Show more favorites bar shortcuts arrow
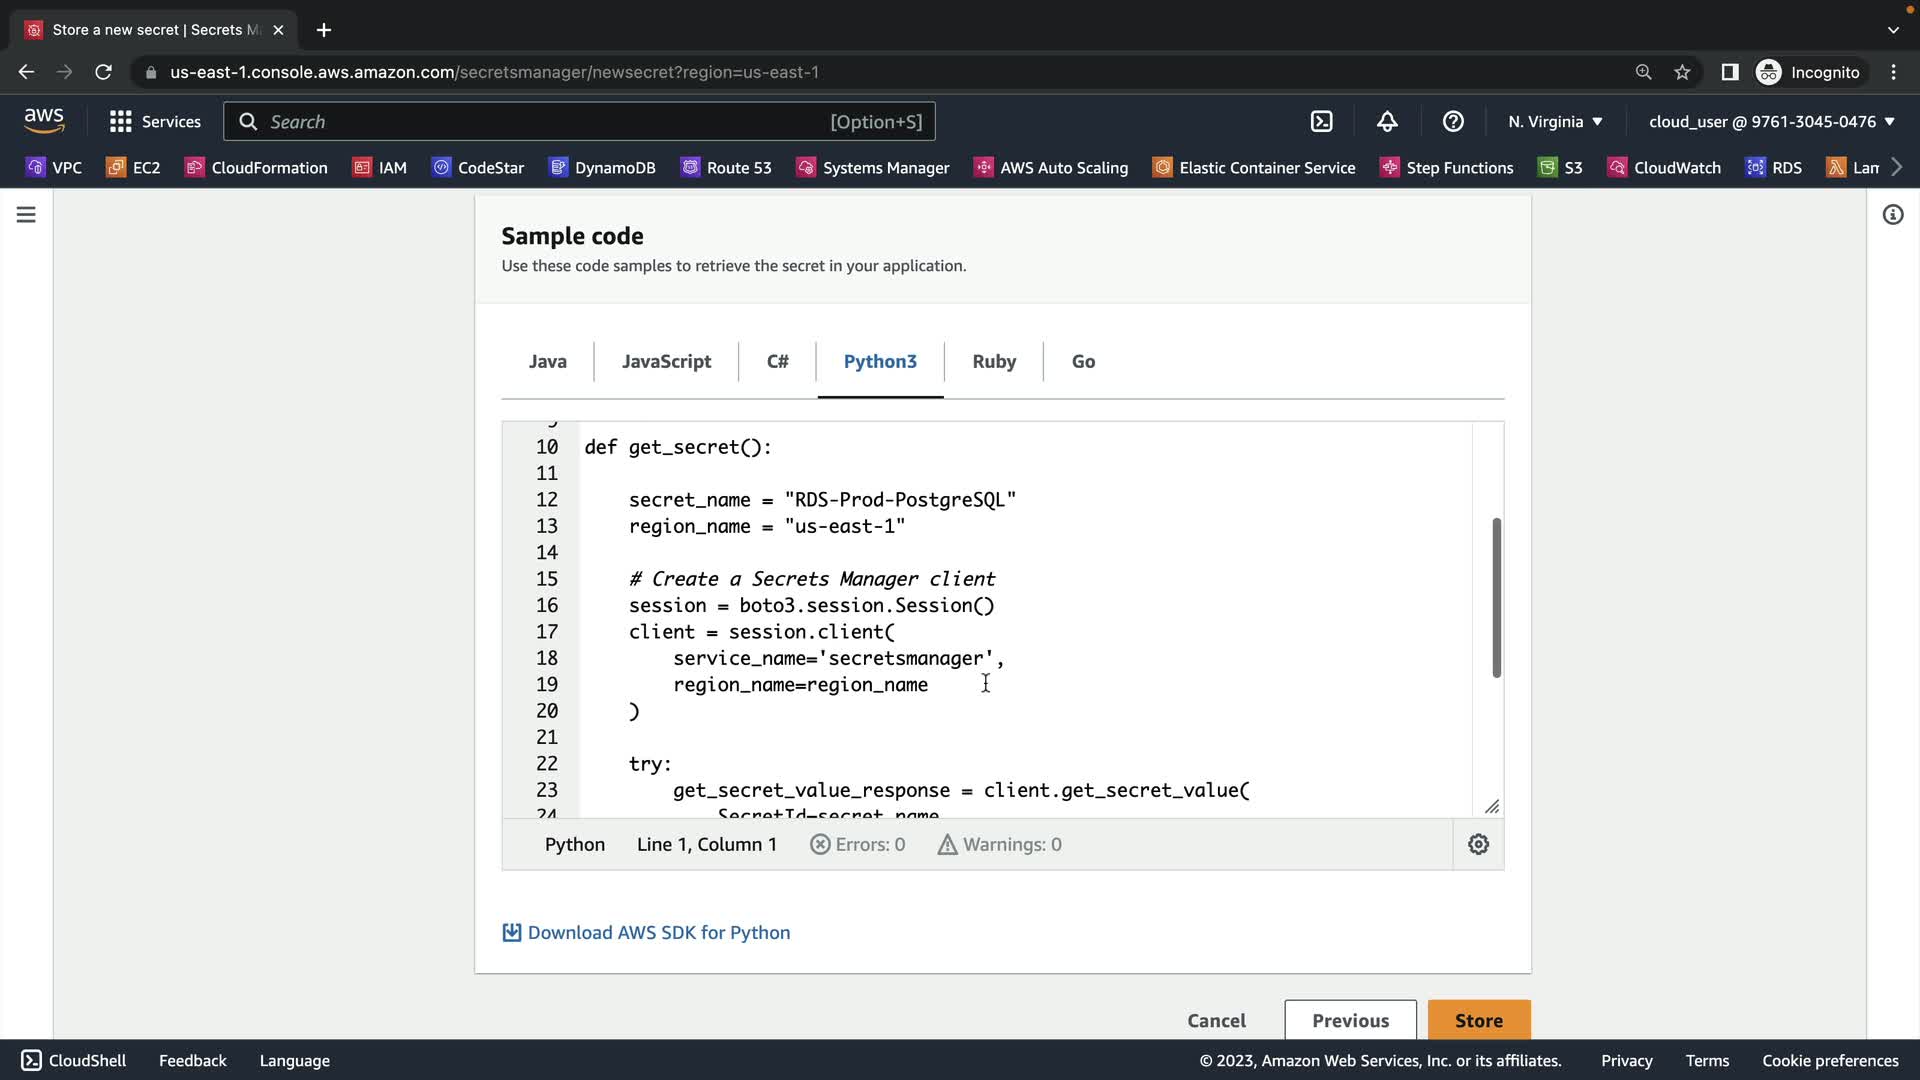 pos(1897,167)
